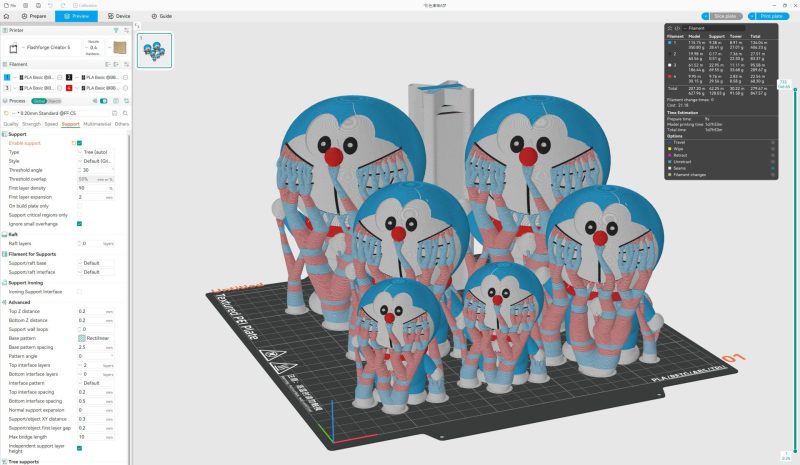Open the support Type dropdown
Viewport: 800px width, 465px height.
point(95,152)
